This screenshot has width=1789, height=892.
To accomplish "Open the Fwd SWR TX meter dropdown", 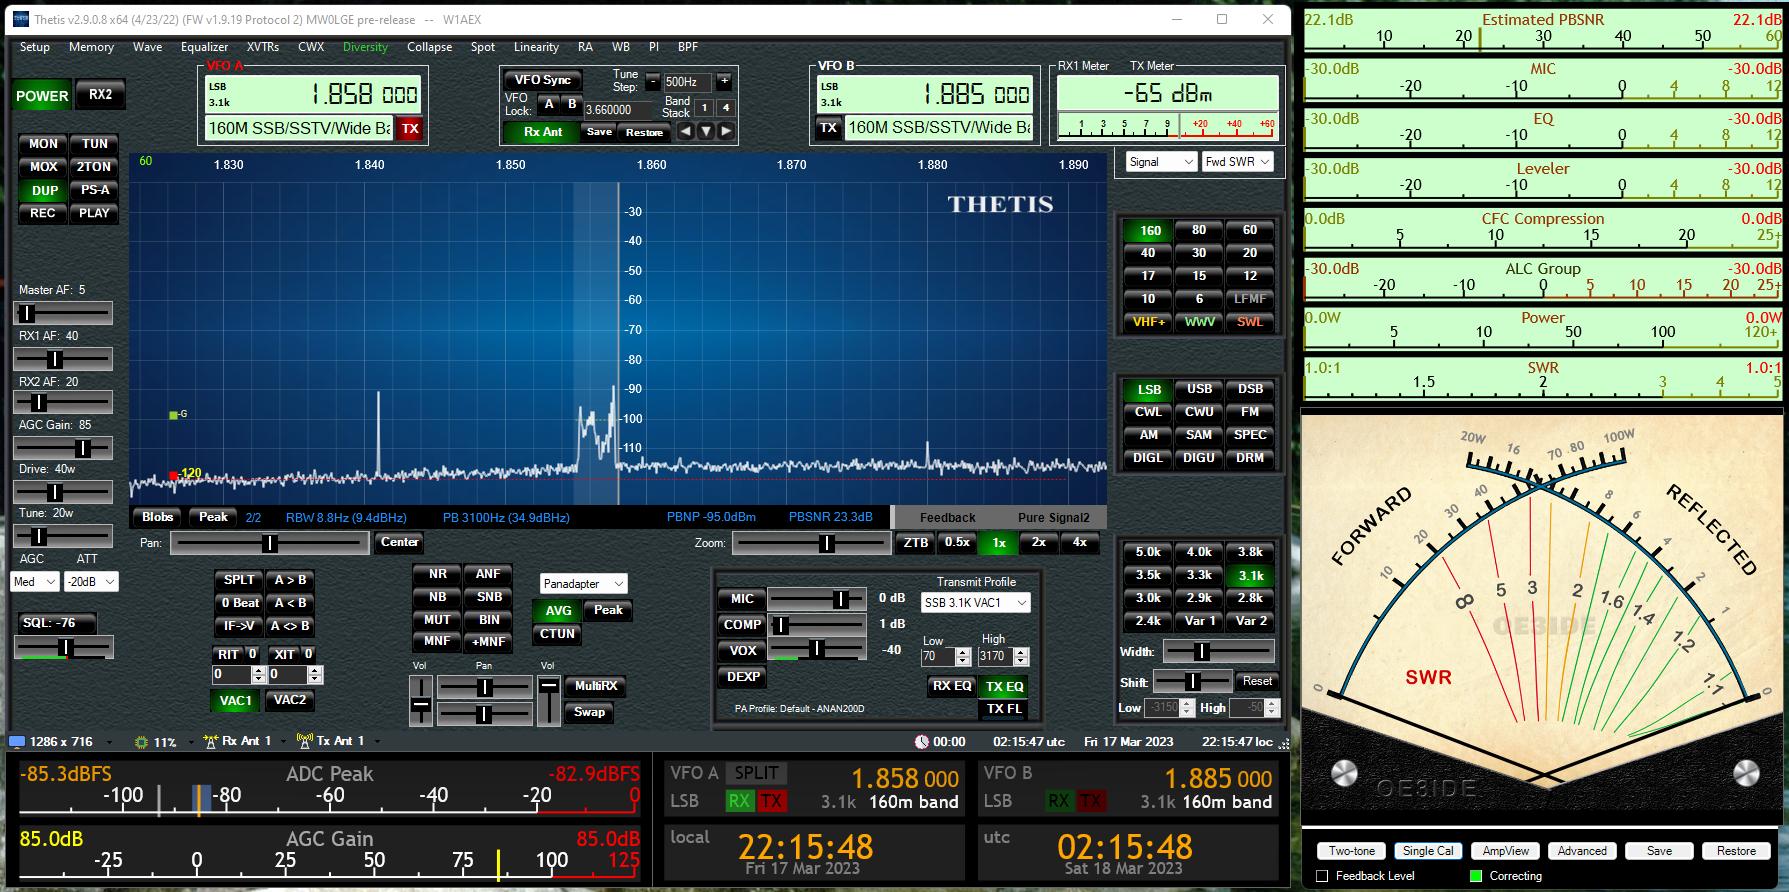I will click(1237, 162).
